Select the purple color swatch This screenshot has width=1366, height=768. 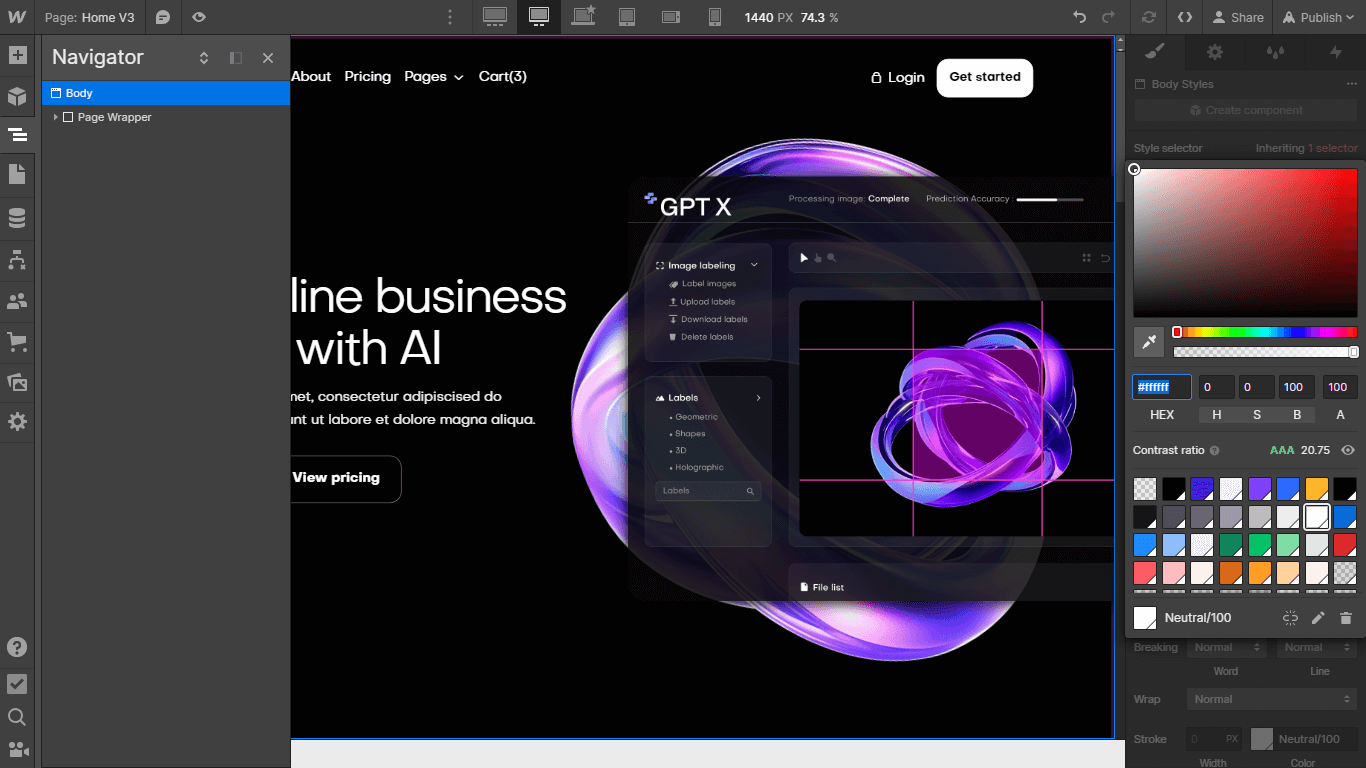tap(1260, 488)
